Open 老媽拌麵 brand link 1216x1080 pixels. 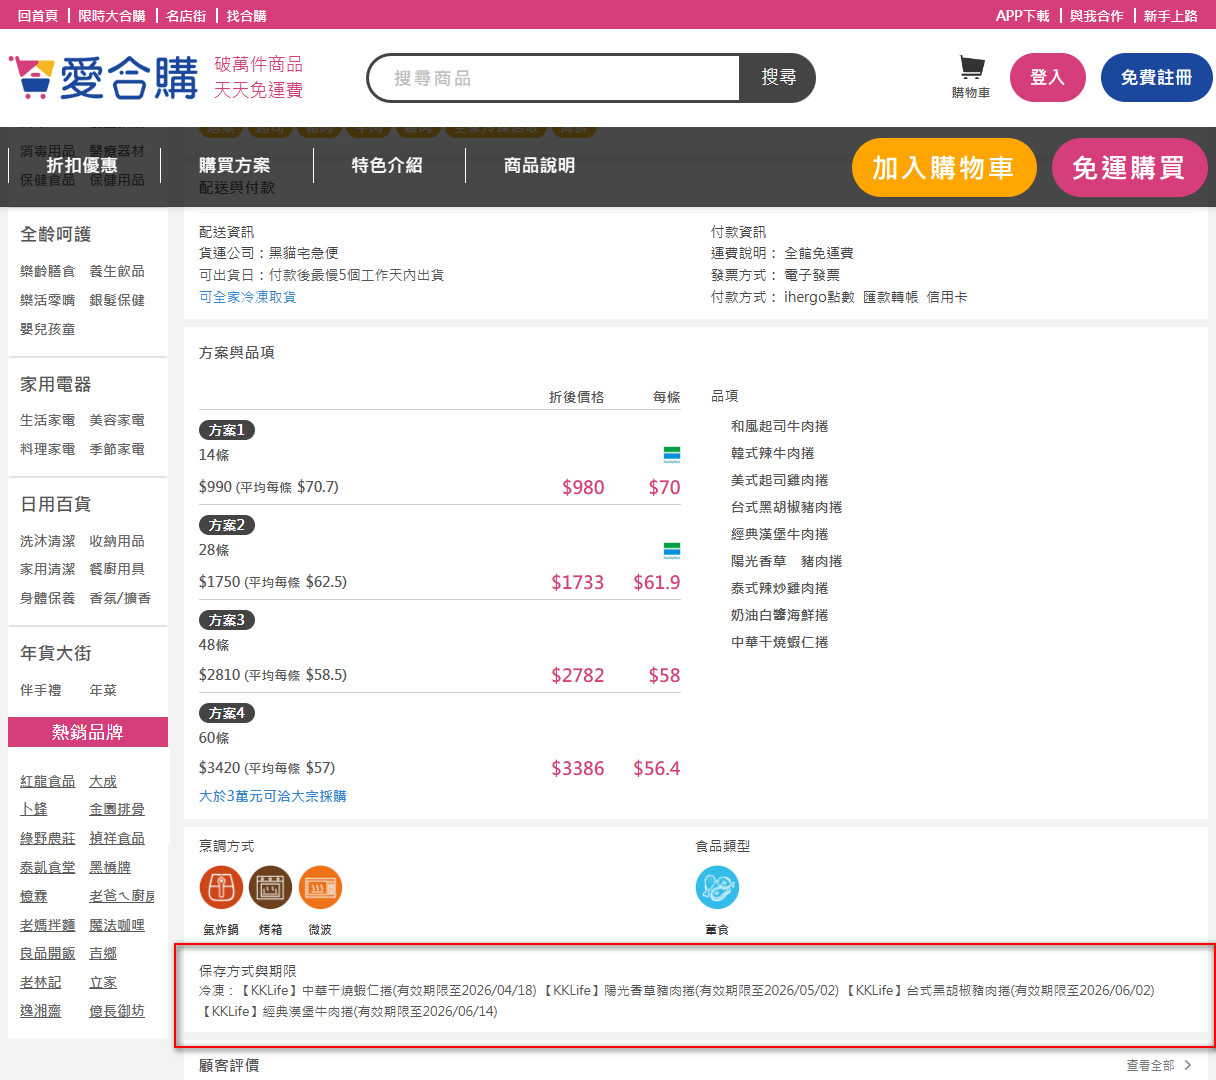48,925
